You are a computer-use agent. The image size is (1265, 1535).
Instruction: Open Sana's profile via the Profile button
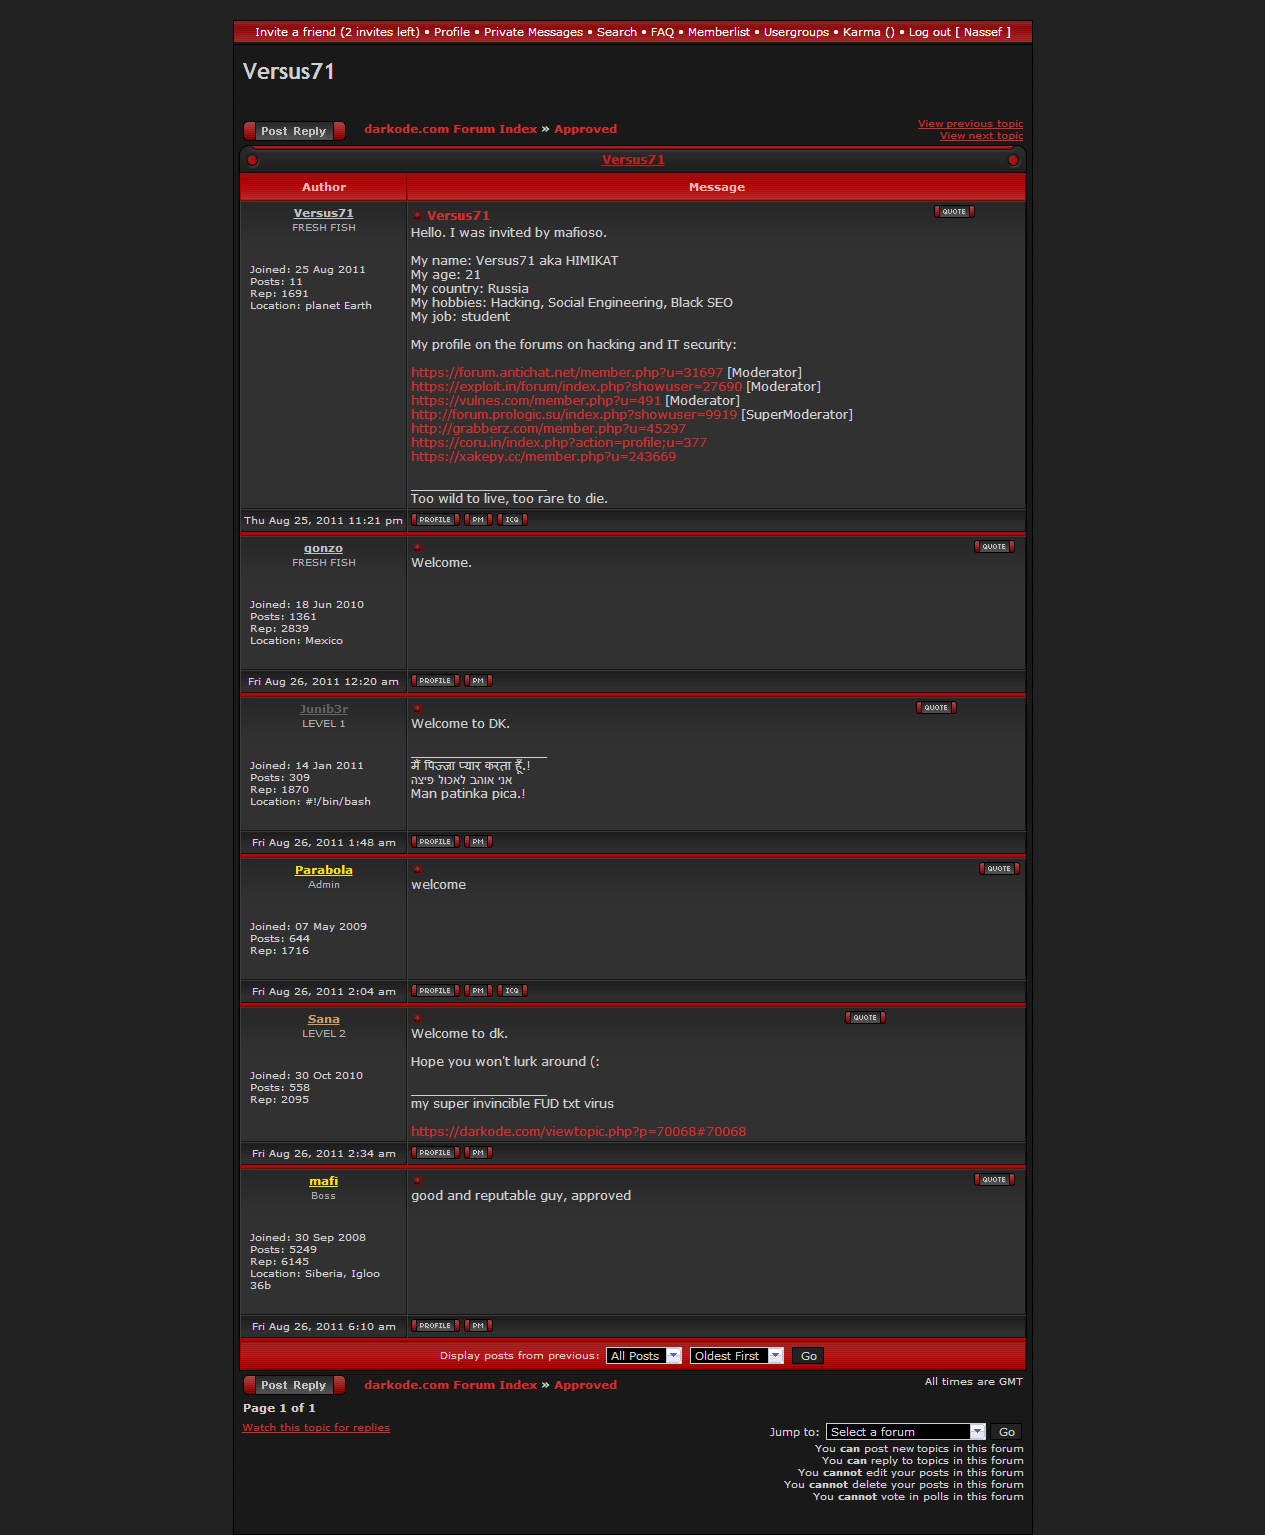pos(435,1153)
